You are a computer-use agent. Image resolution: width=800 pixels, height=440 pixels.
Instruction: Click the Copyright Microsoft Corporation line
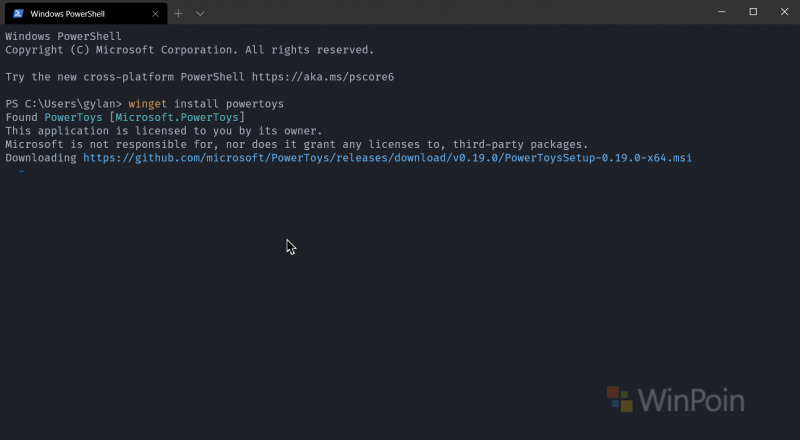coord(190,50)
